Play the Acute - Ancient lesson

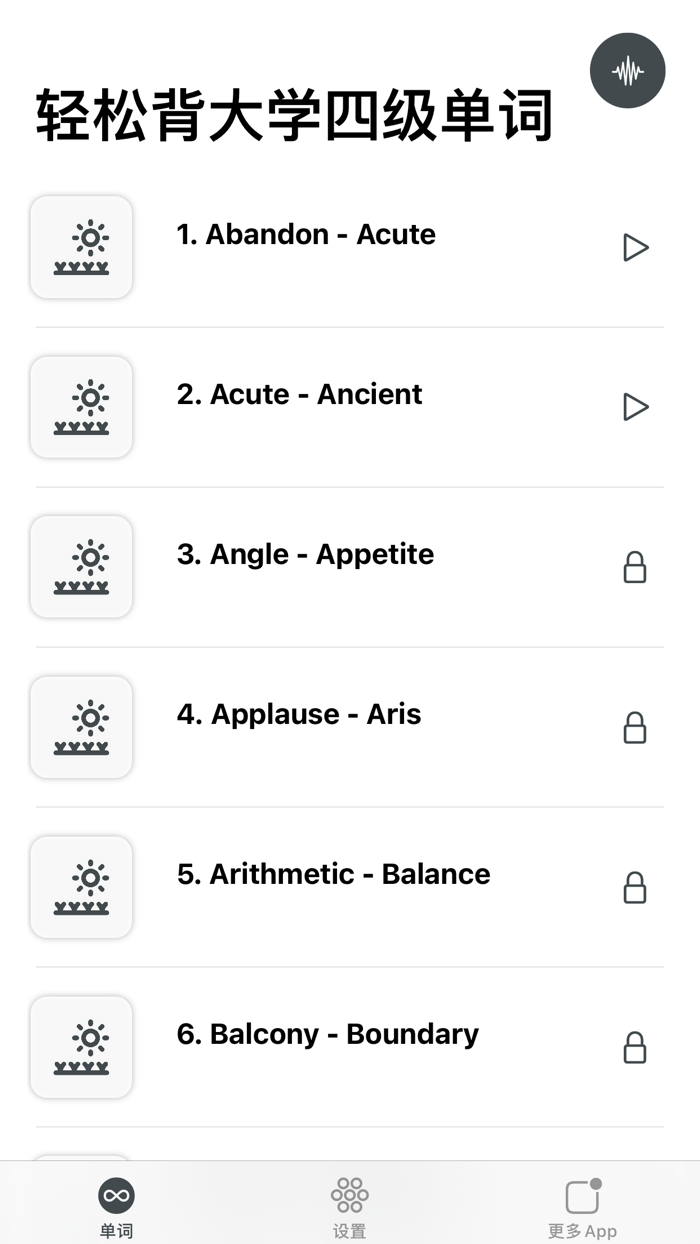[x=636, y=407]
